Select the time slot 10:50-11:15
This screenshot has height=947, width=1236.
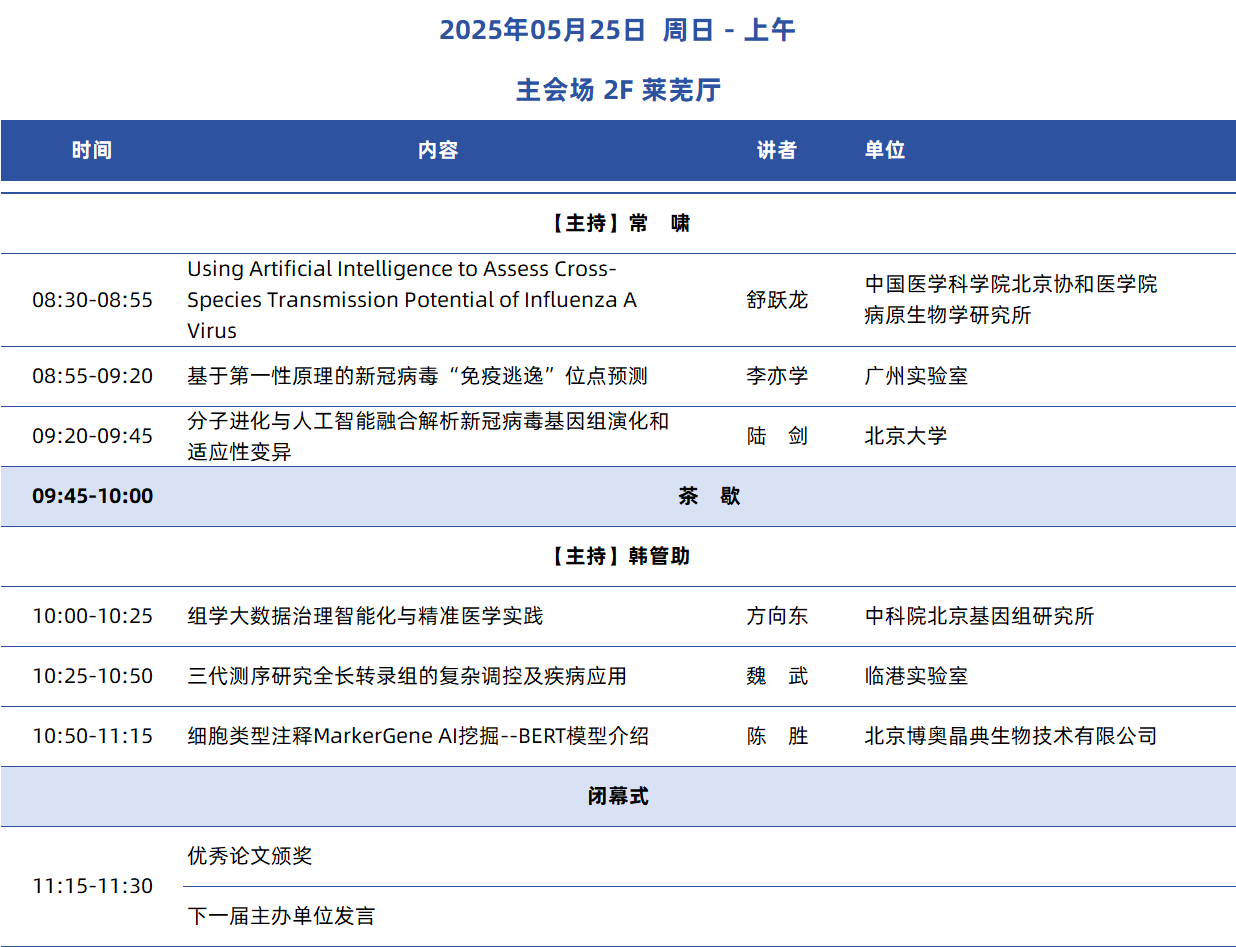pos(93,736)
